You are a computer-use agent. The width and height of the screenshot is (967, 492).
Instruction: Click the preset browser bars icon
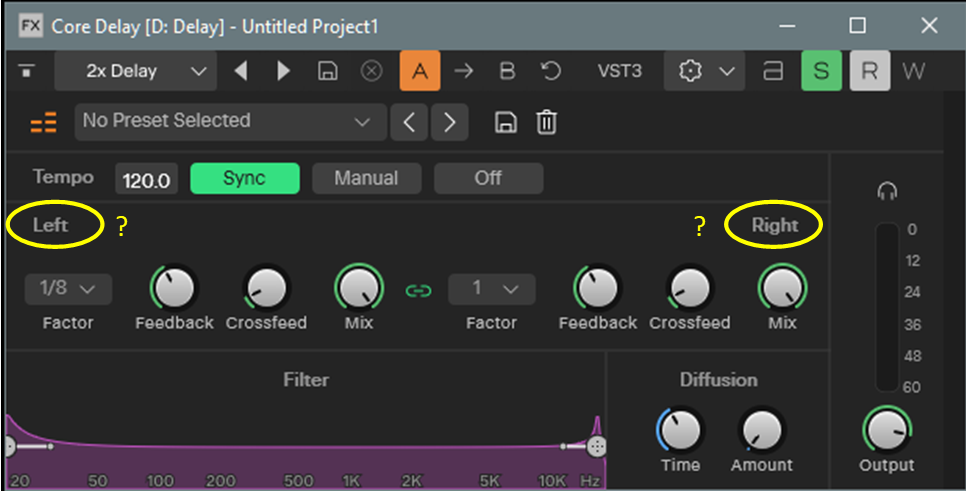tap(43, 123)
